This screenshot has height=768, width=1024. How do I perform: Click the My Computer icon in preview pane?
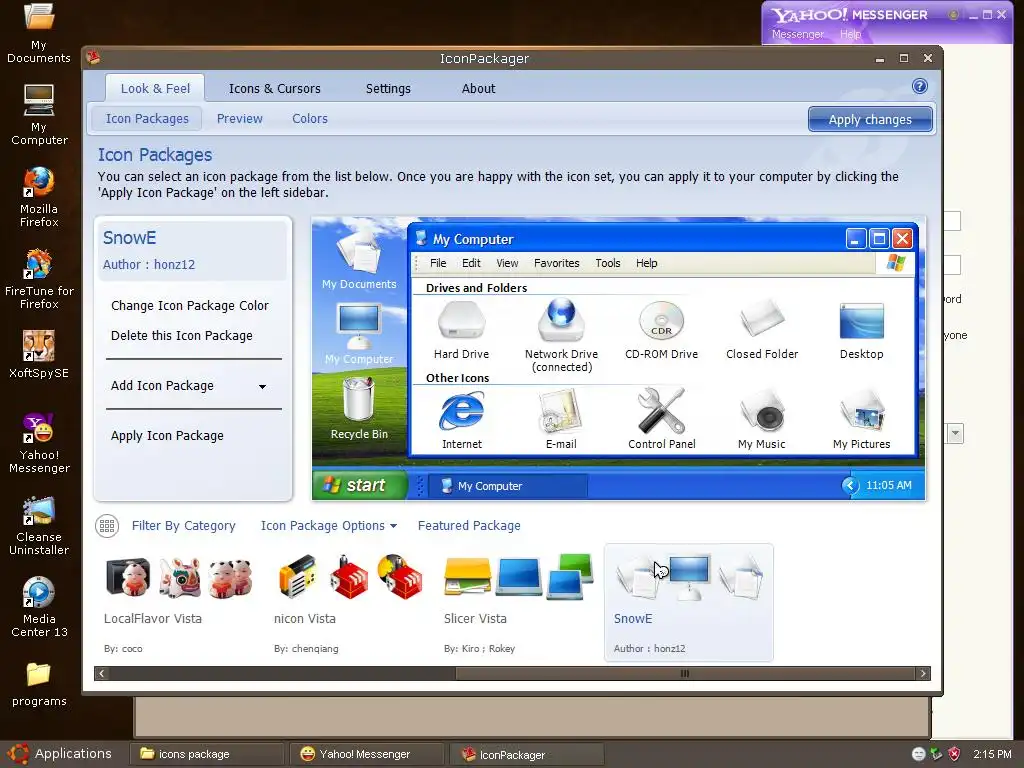(359, 325)
